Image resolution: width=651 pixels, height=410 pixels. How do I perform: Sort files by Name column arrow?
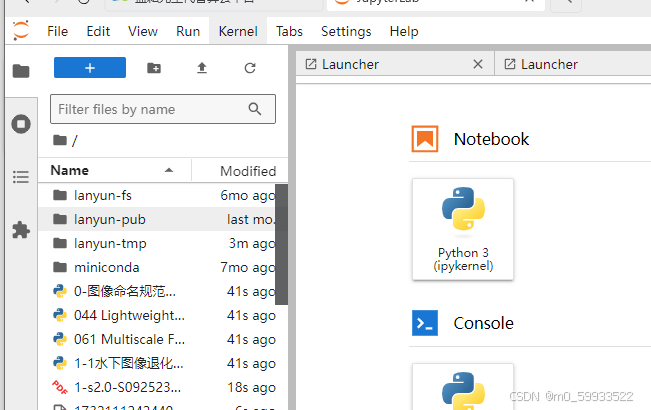click(x=169, y=170)
